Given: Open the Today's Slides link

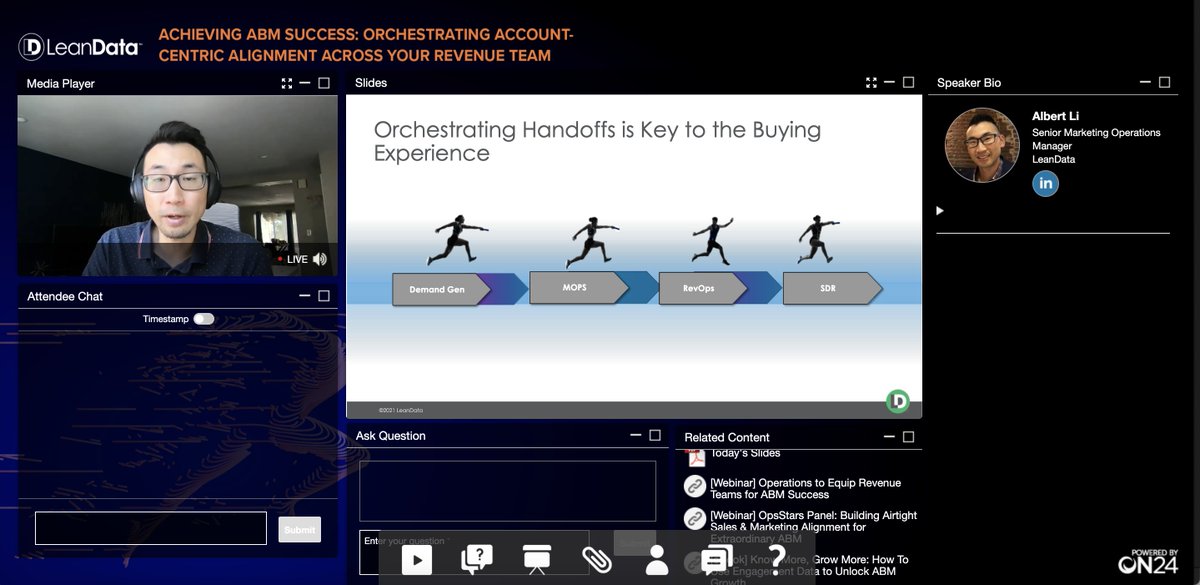Looking at the screenshot, I should [746, 454].
